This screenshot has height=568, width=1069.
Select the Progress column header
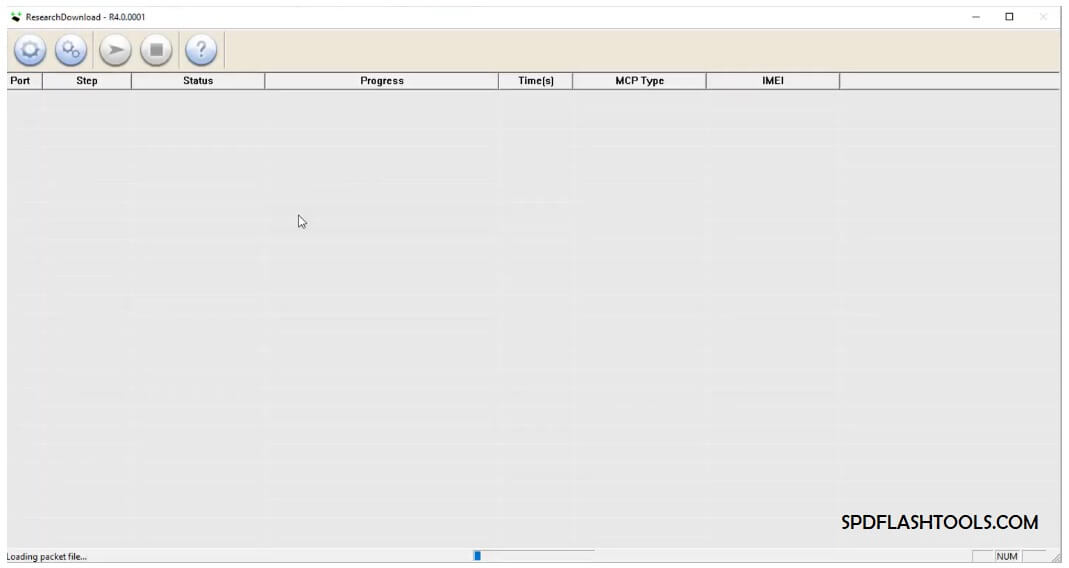click(382, 80)
